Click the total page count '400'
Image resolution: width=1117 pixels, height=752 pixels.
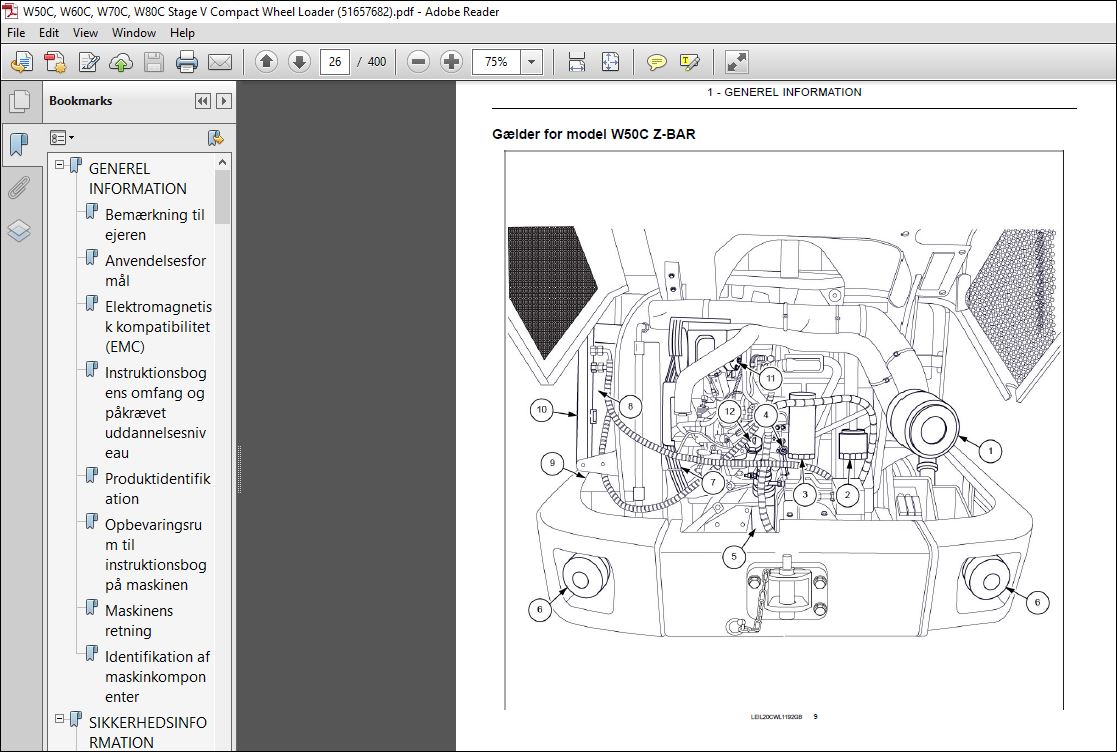click(377, 62)
